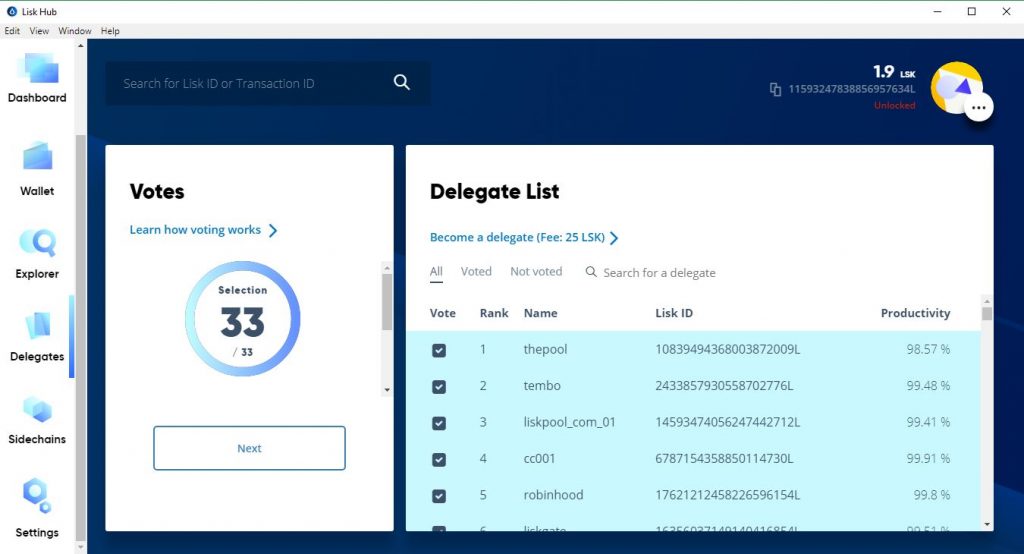
Task: Click Lisk ID 10839494368003872009L
Action: click(728, 349)
